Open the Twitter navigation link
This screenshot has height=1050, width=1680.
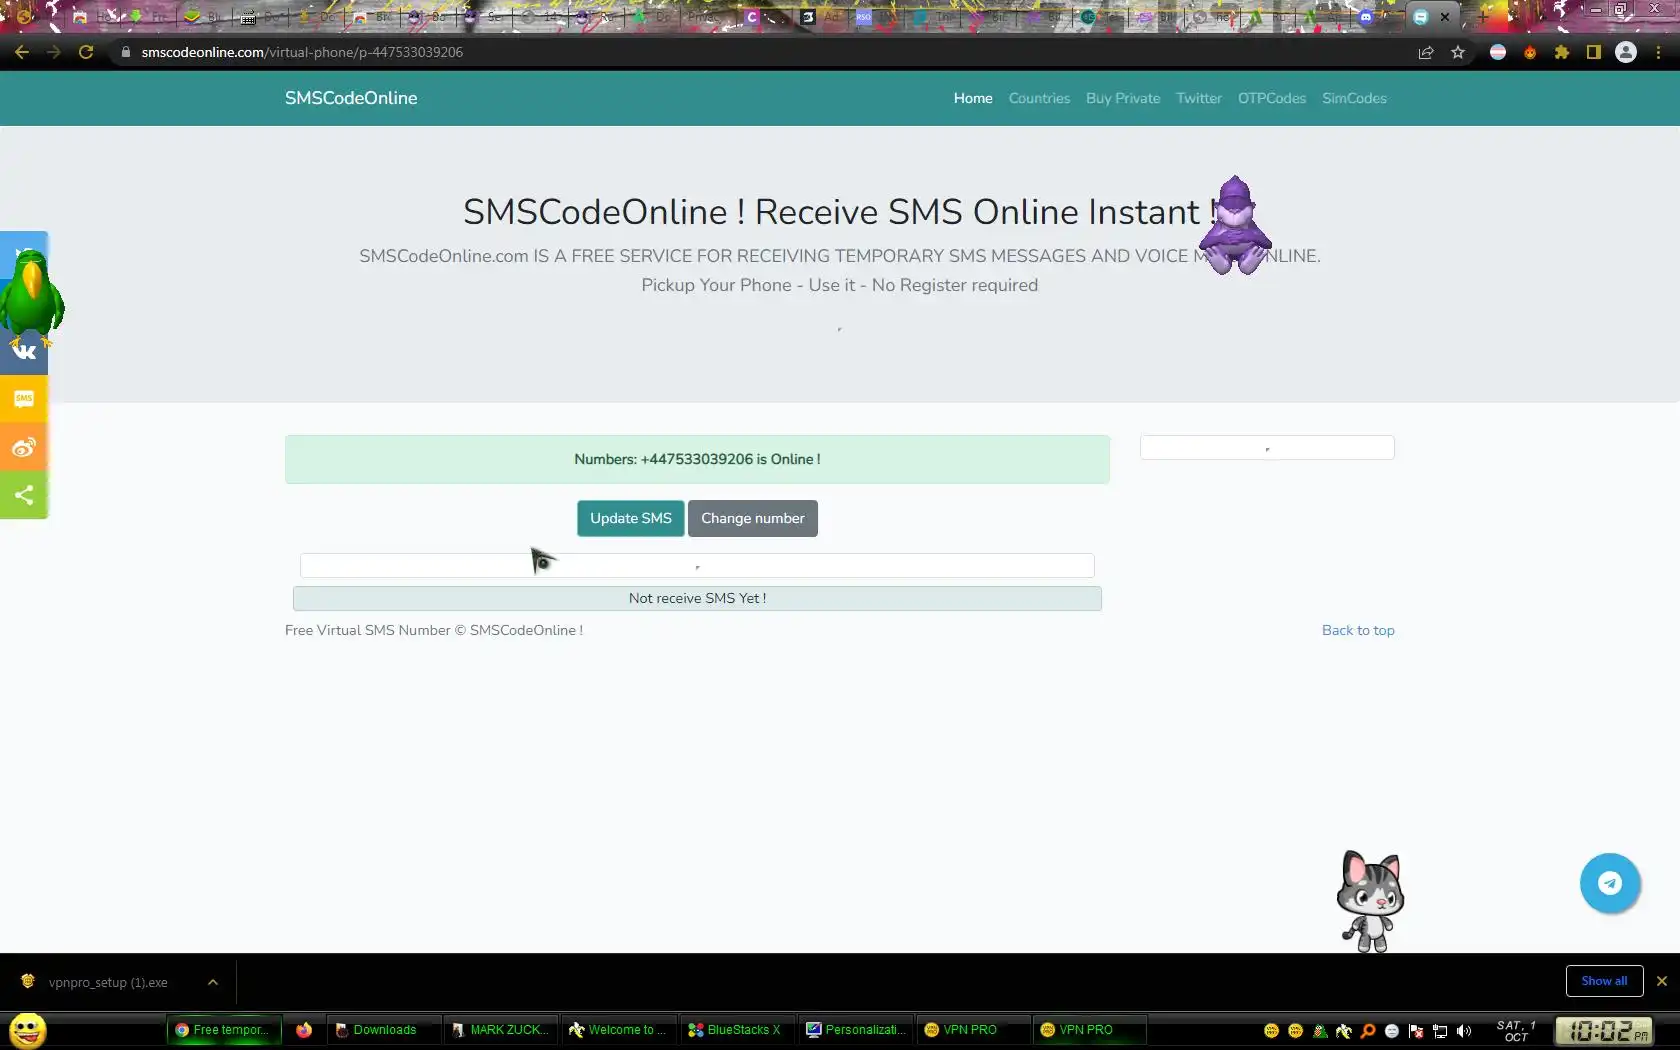coord(1199,98)
